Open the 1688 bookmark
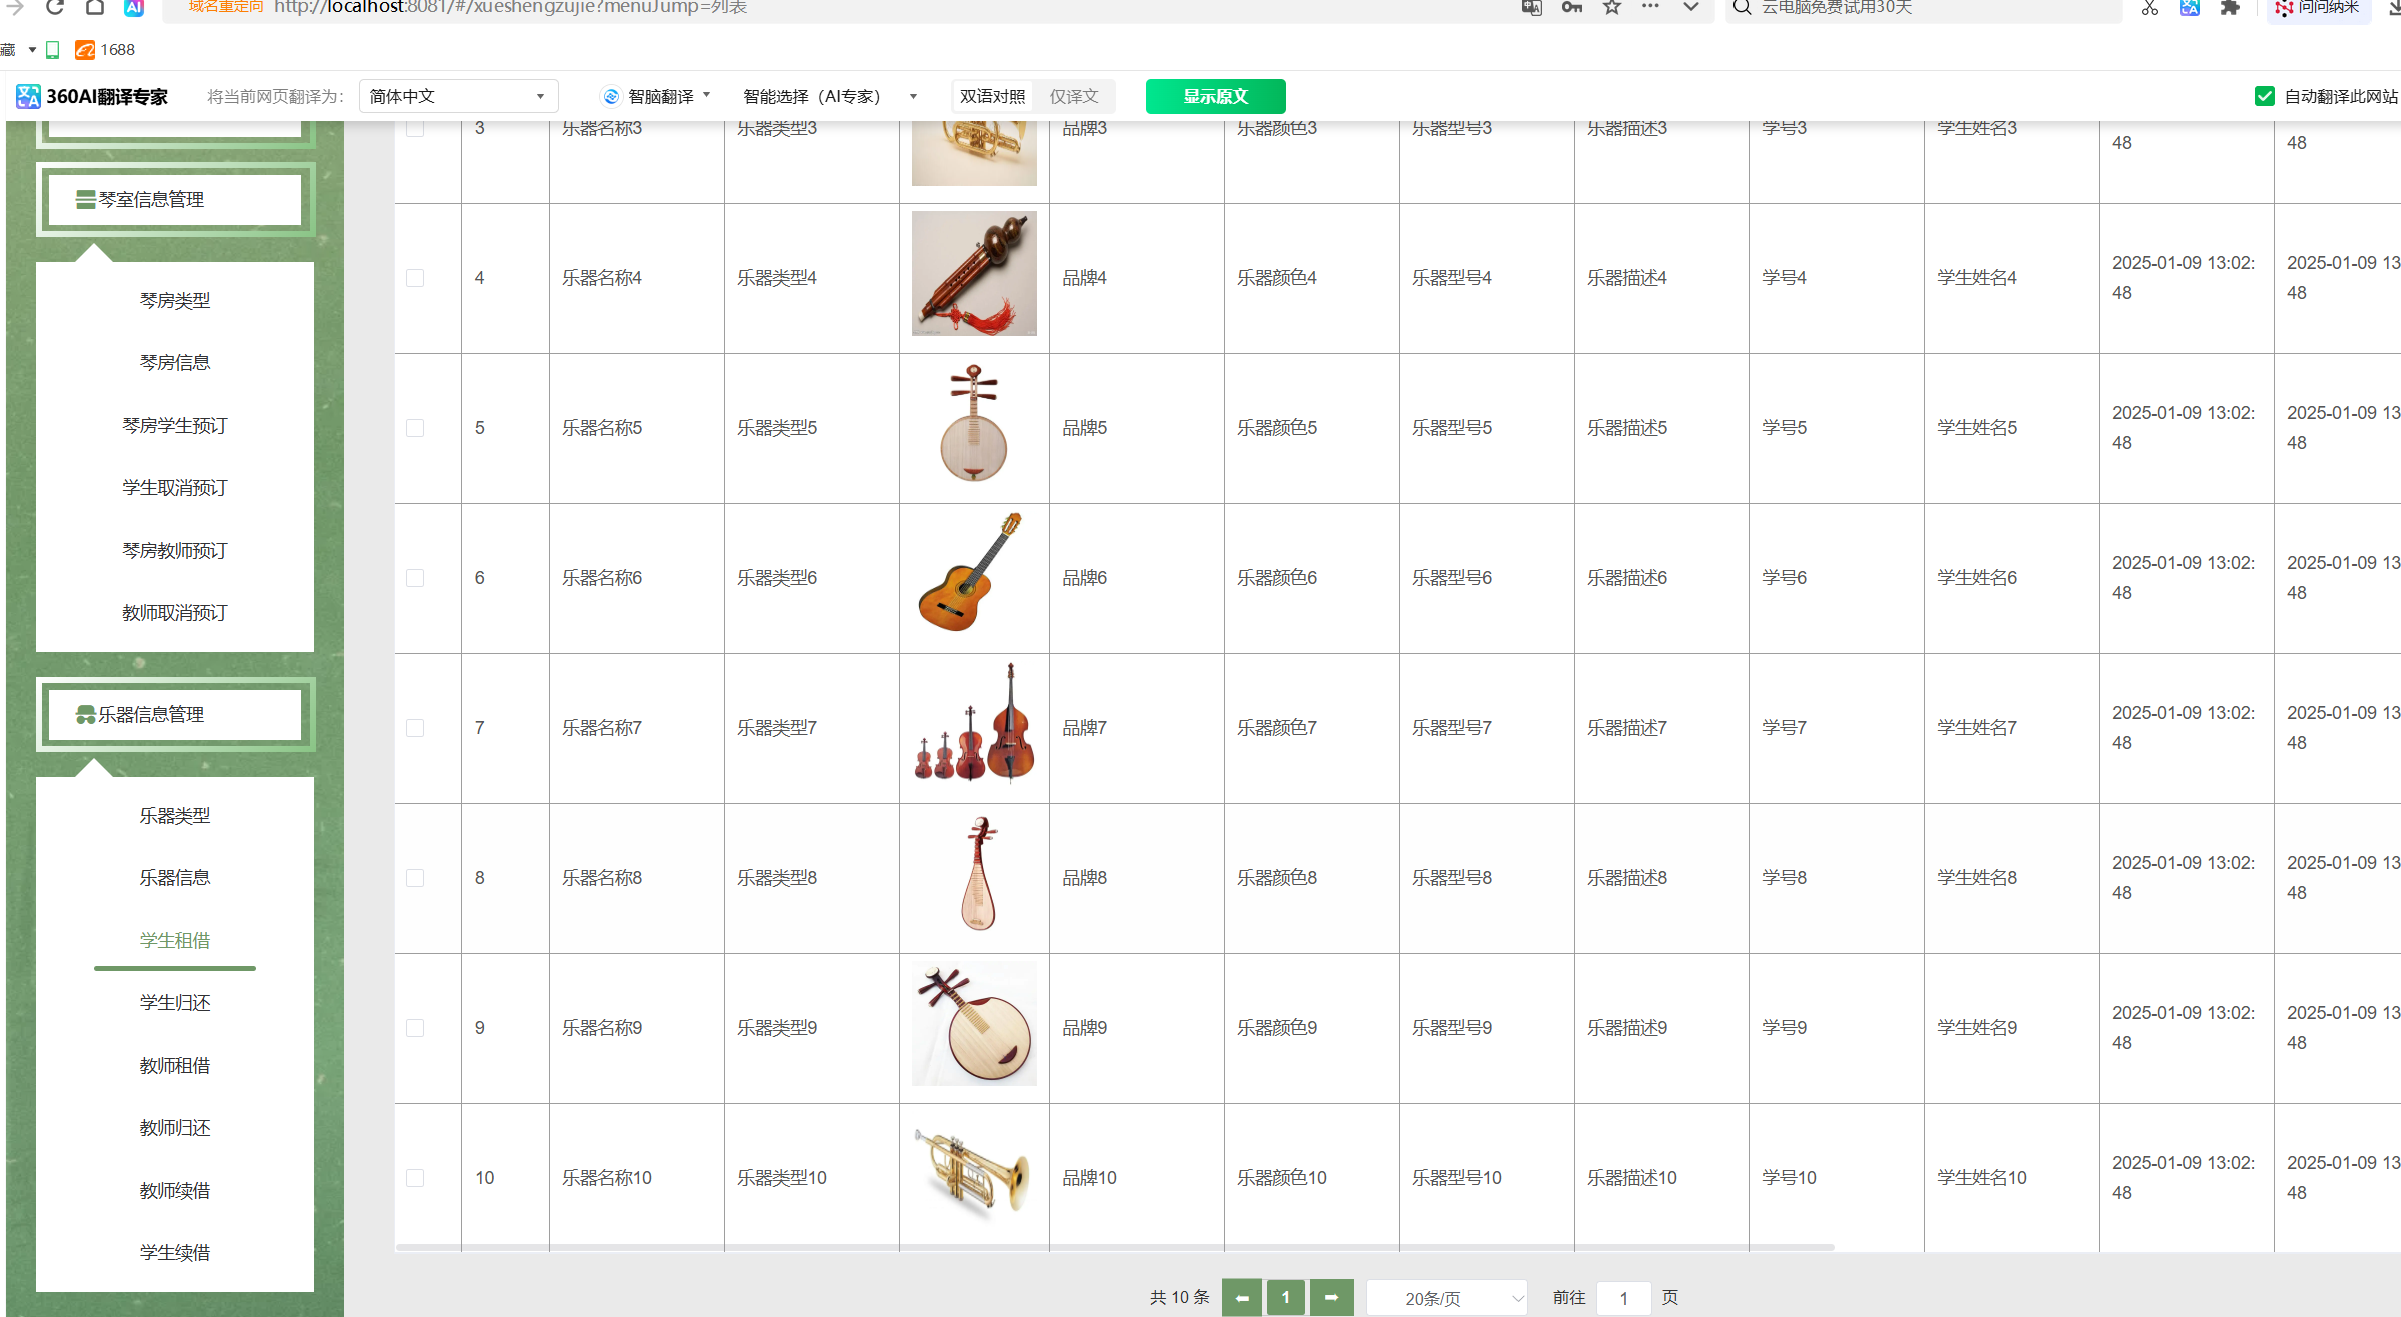This screenshot has width=2401, height=1317. pos(106,50)
